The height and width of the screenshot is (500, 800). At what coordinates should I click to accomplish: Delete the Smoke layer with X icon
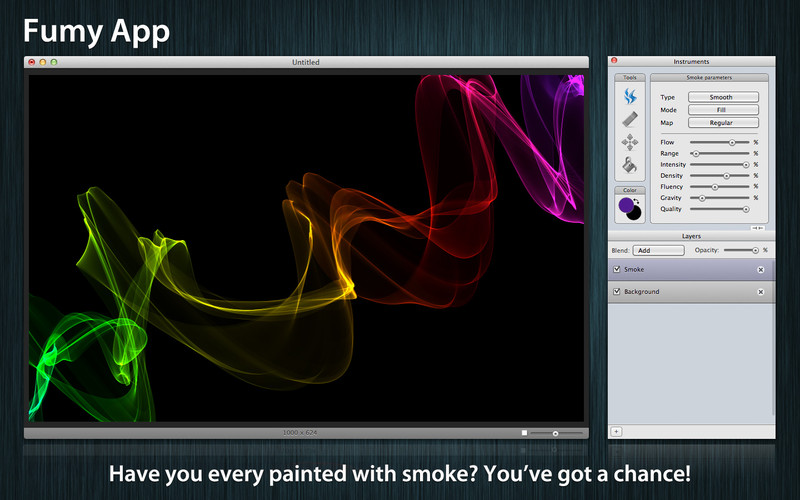click(x=760, y=269)
